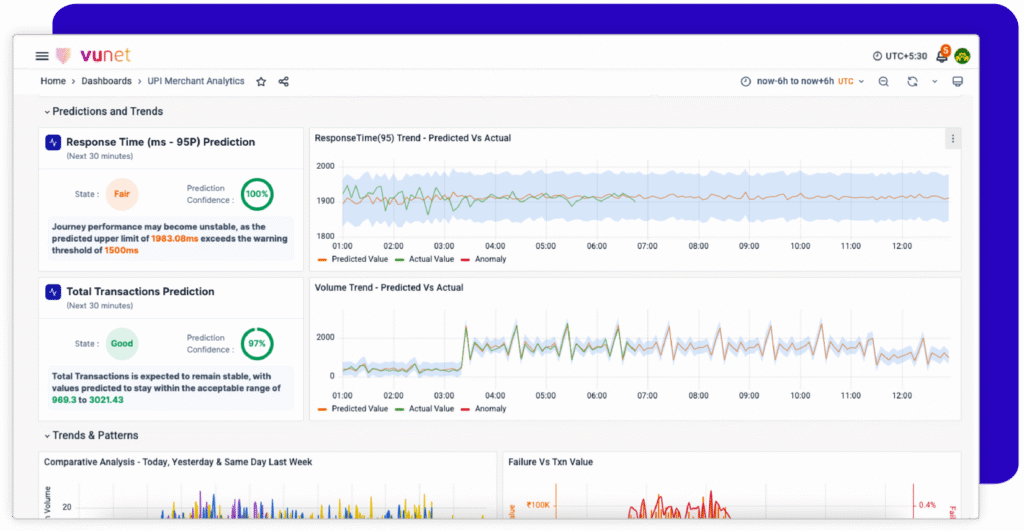Click the zoom out time range icon
This screenshot has height=531, width=1024.
[x=884, y=82]
